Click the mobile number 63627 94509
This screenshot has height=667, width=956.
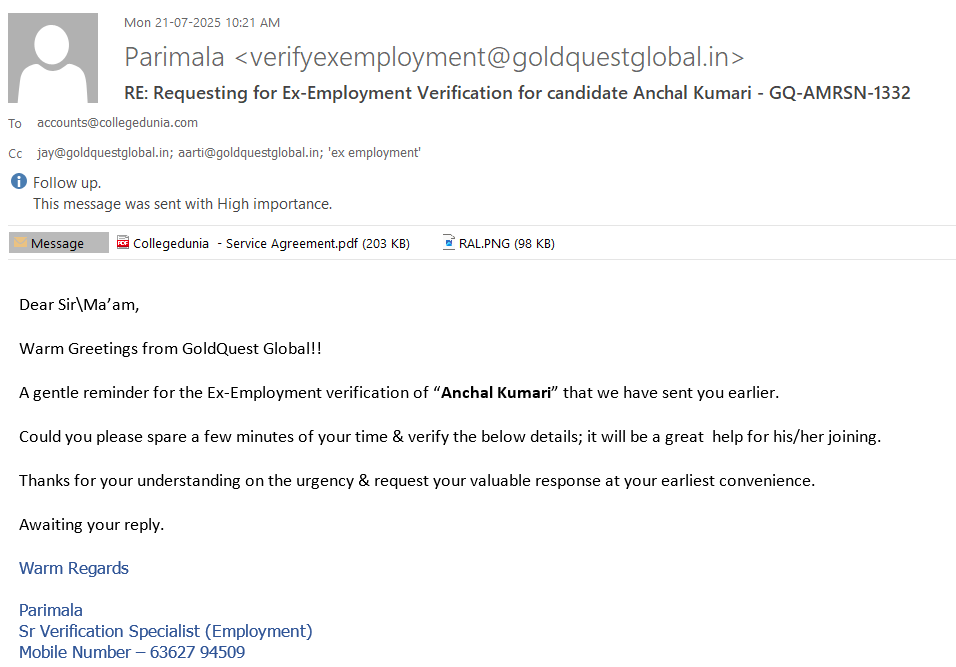pyautogui.click(x=197, y=653)
